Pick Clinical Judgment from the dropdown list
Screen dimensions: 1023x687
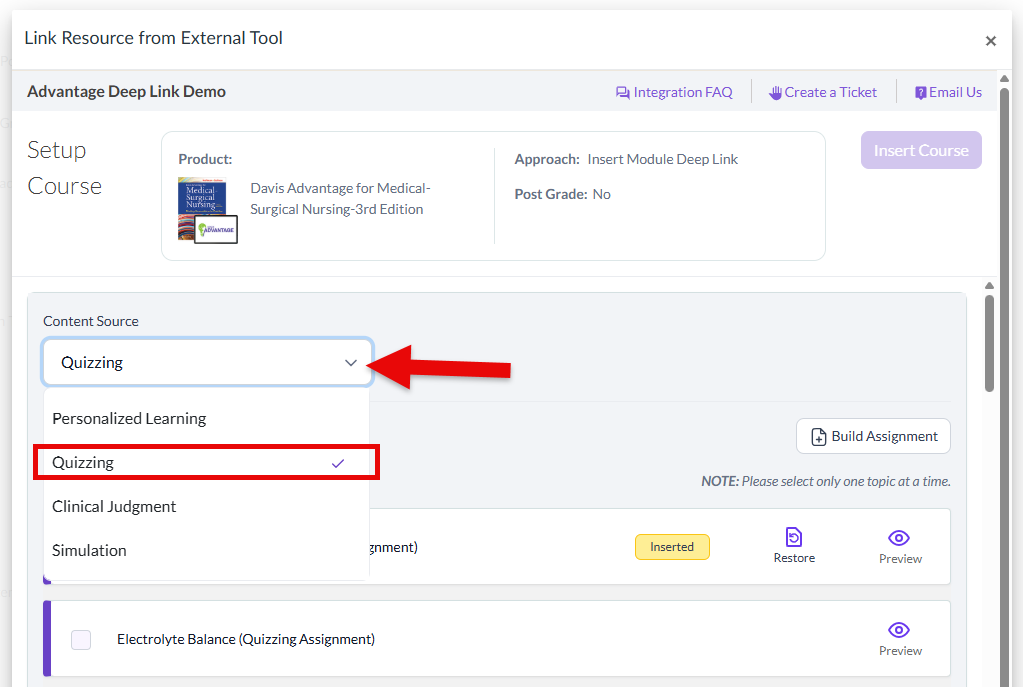point(114,507)
